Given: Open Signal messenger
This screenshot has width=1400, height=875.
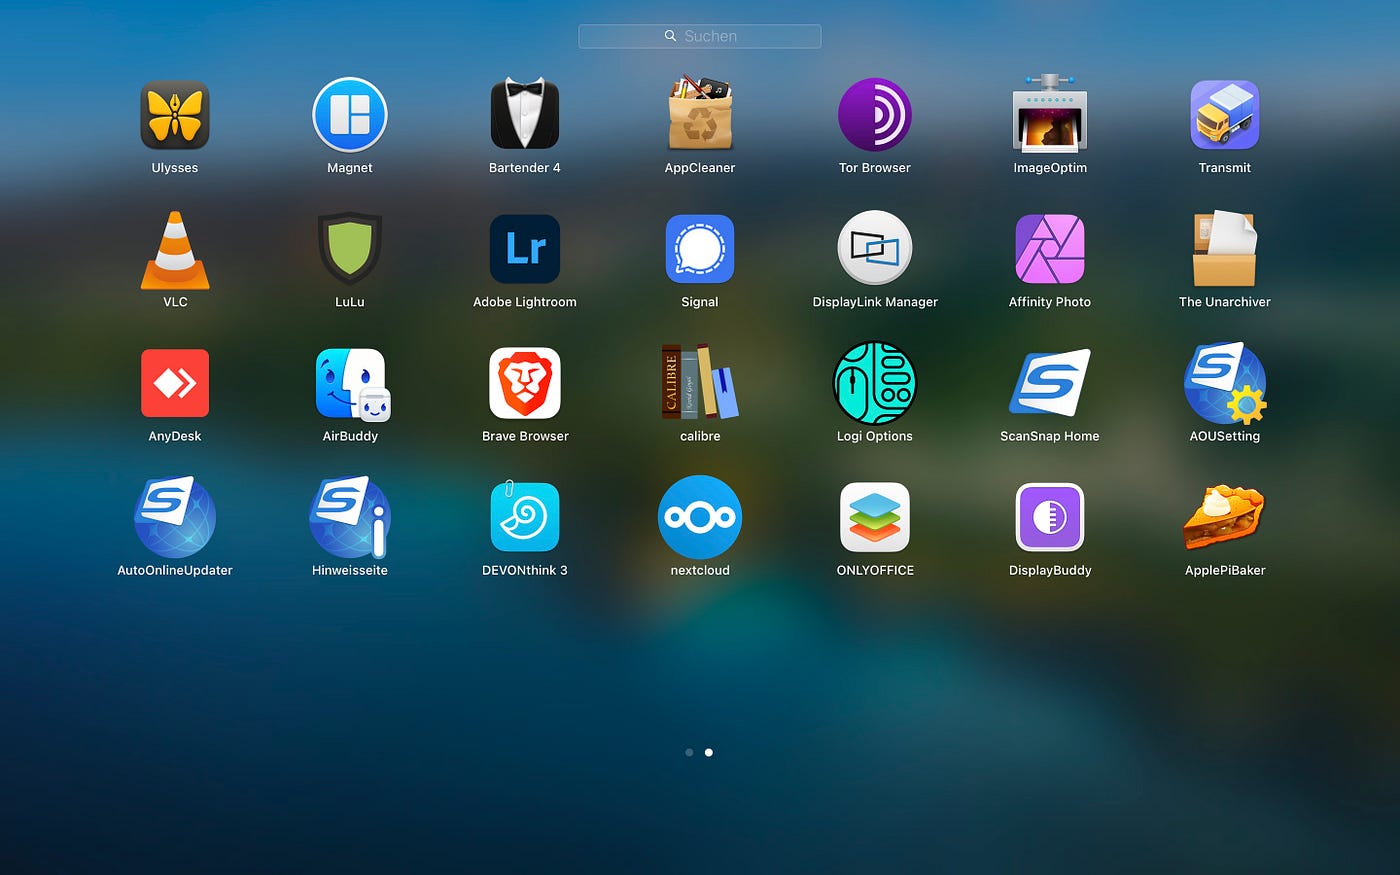Looking at the screenshot, I should [700, 249].
